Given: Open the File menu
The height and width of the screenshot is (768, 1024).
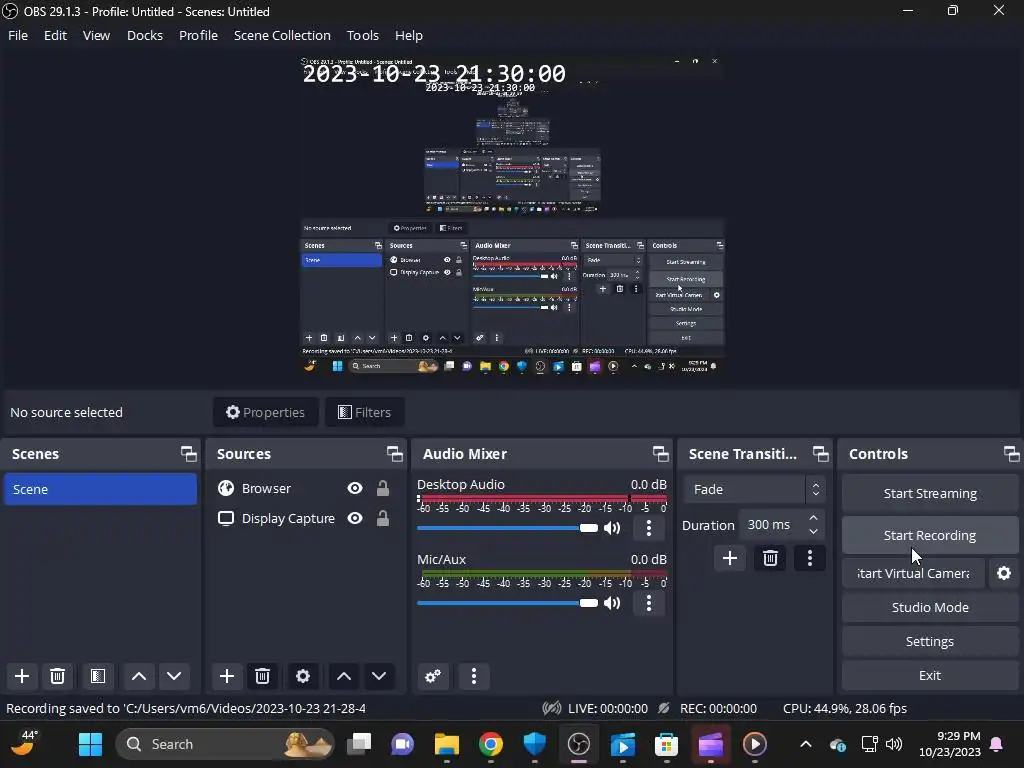Looking at the screenshot, I should coord(18,35).
